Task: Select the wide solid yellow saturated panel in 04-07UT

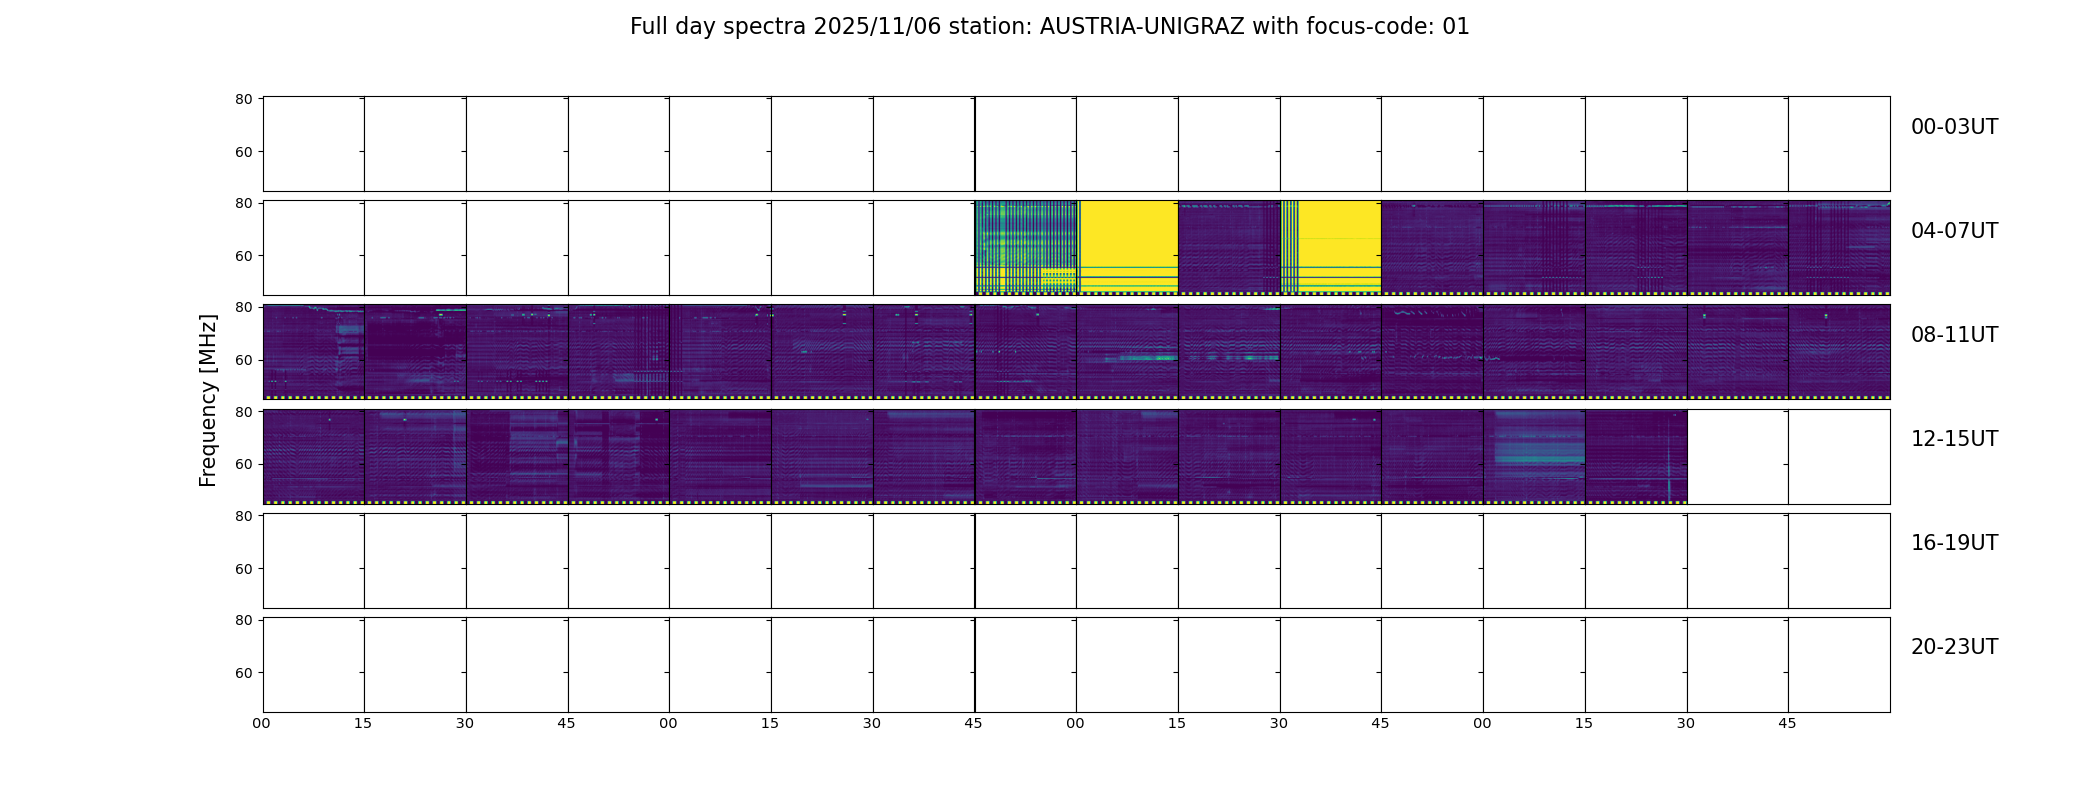Action: point(1128,247)
